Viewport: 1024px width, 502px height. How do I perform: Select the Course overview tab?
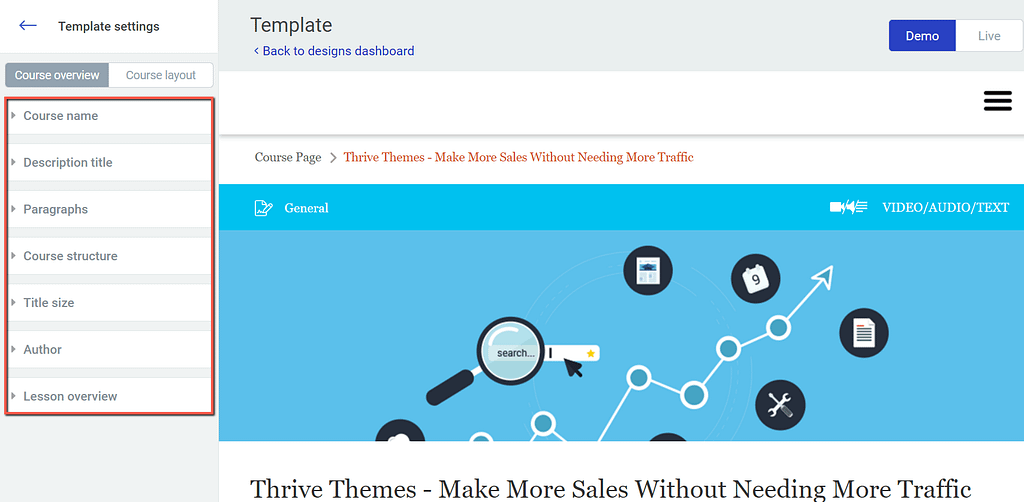[57, 75]
